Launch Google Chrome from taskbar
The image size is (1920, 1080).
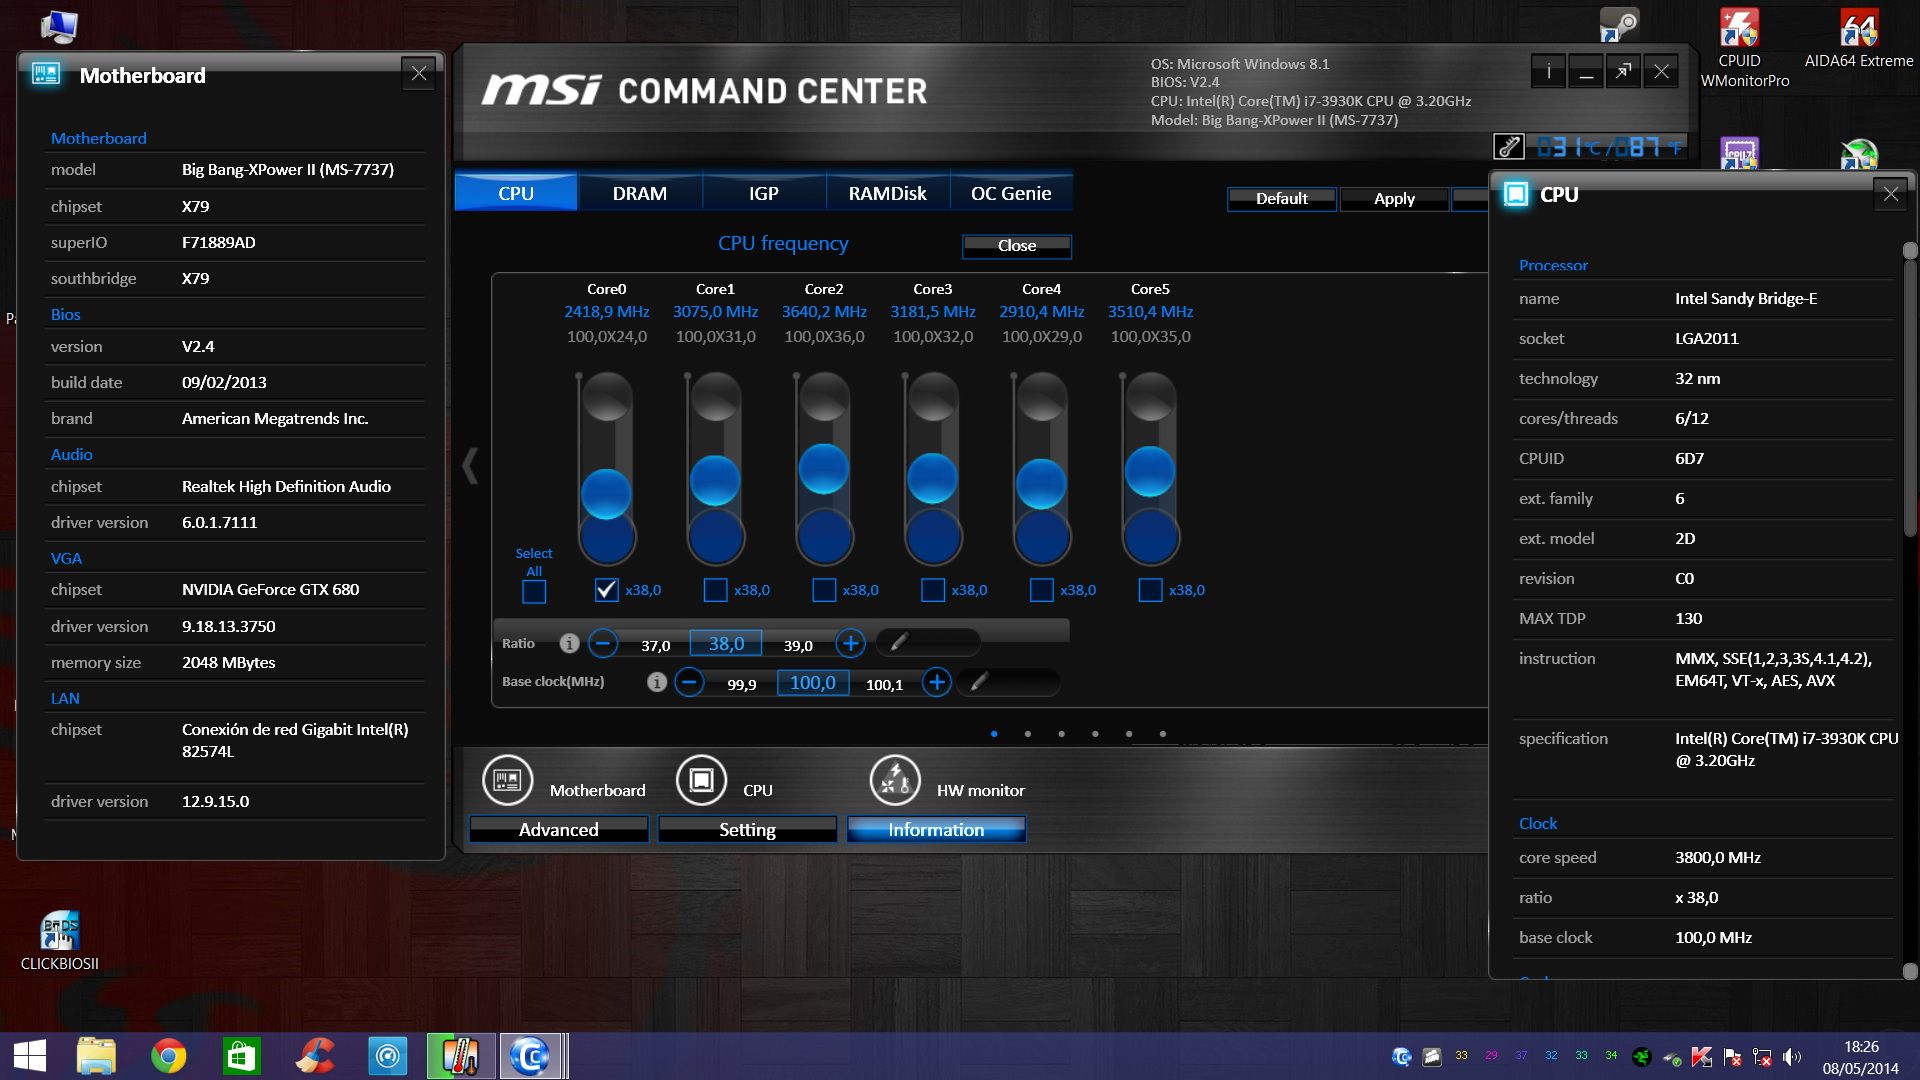[x=169, y=1056]
